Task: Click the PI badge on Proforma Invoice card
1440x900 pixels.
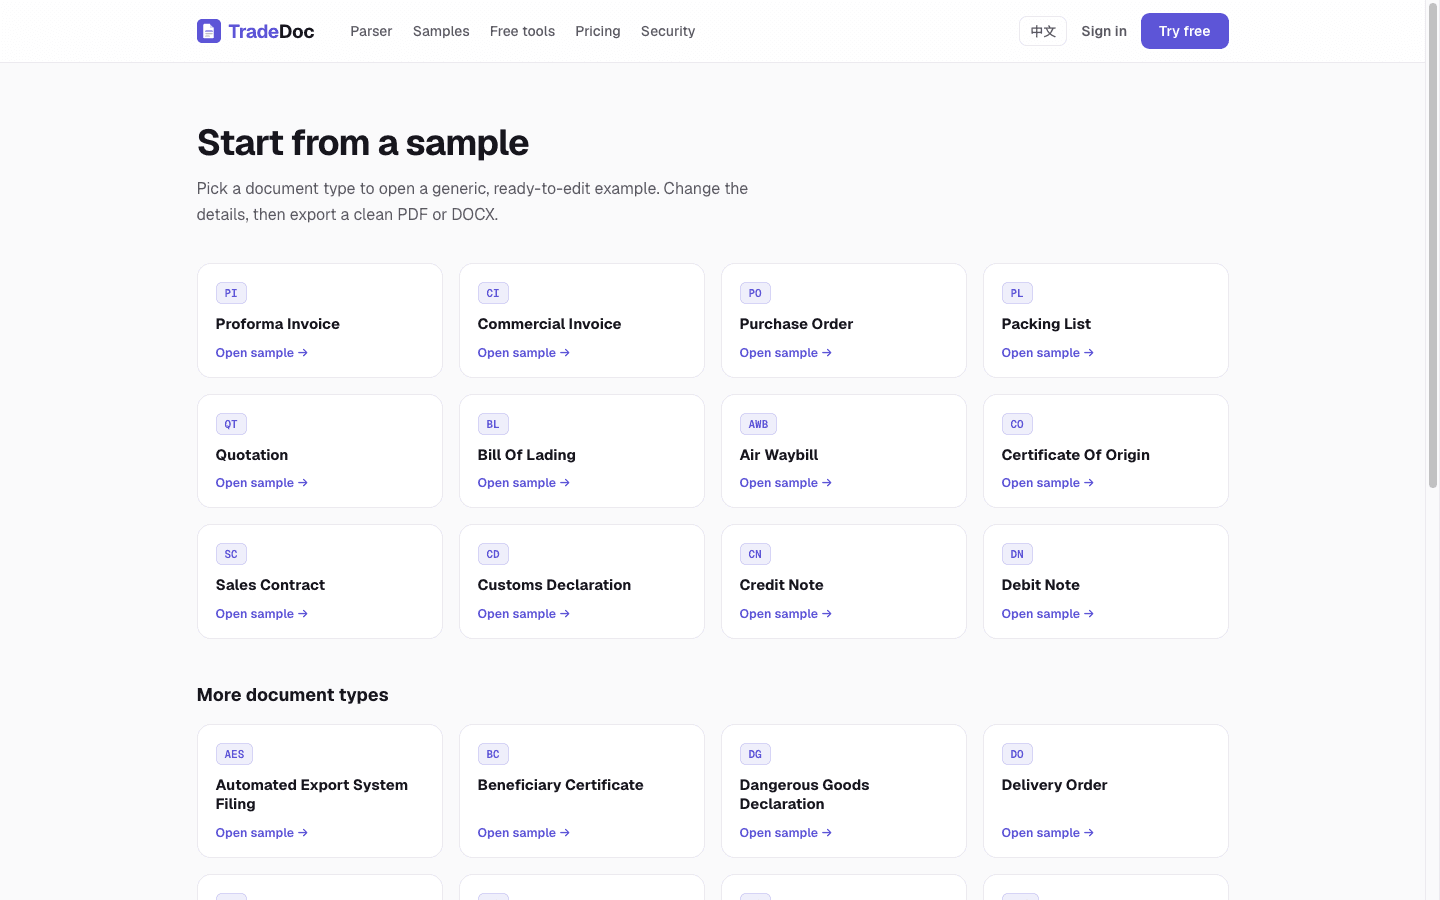Action: point(231,293)
